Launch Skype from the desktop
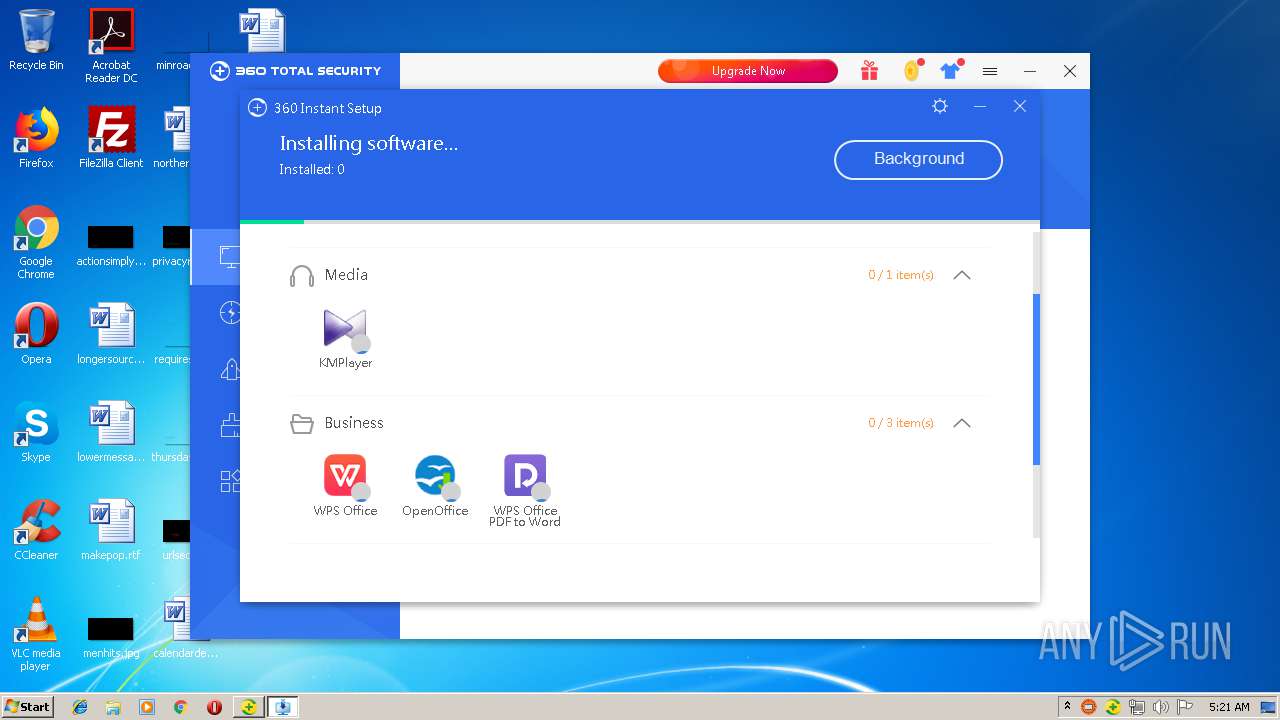This screenshot has width=1280, height=720. [36, 432]
